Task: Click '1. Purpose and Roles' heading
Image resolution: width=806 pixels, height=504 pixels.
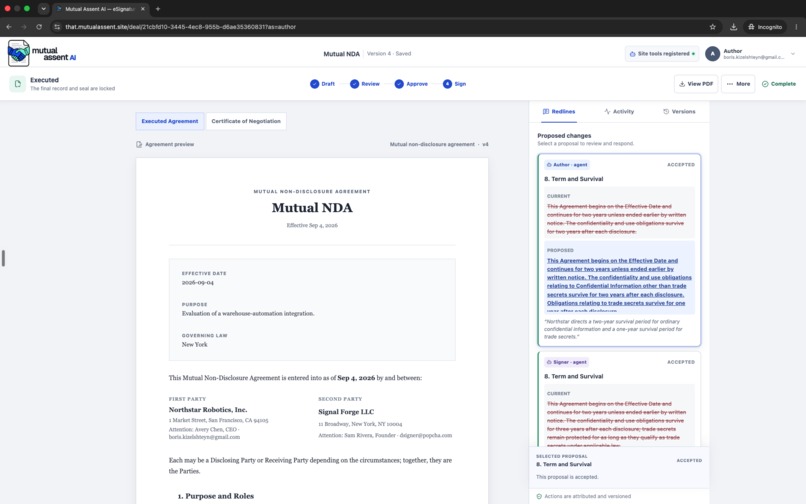Action: click(x=215, y=496)
